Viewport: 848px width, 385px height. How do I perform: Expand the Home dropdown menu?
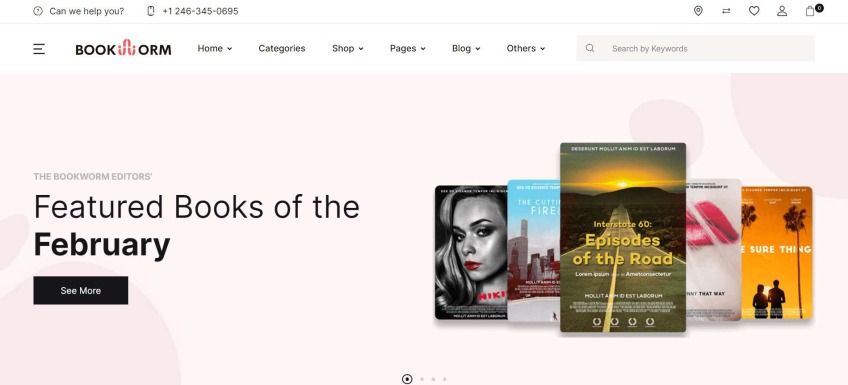[x=215, y=48]
